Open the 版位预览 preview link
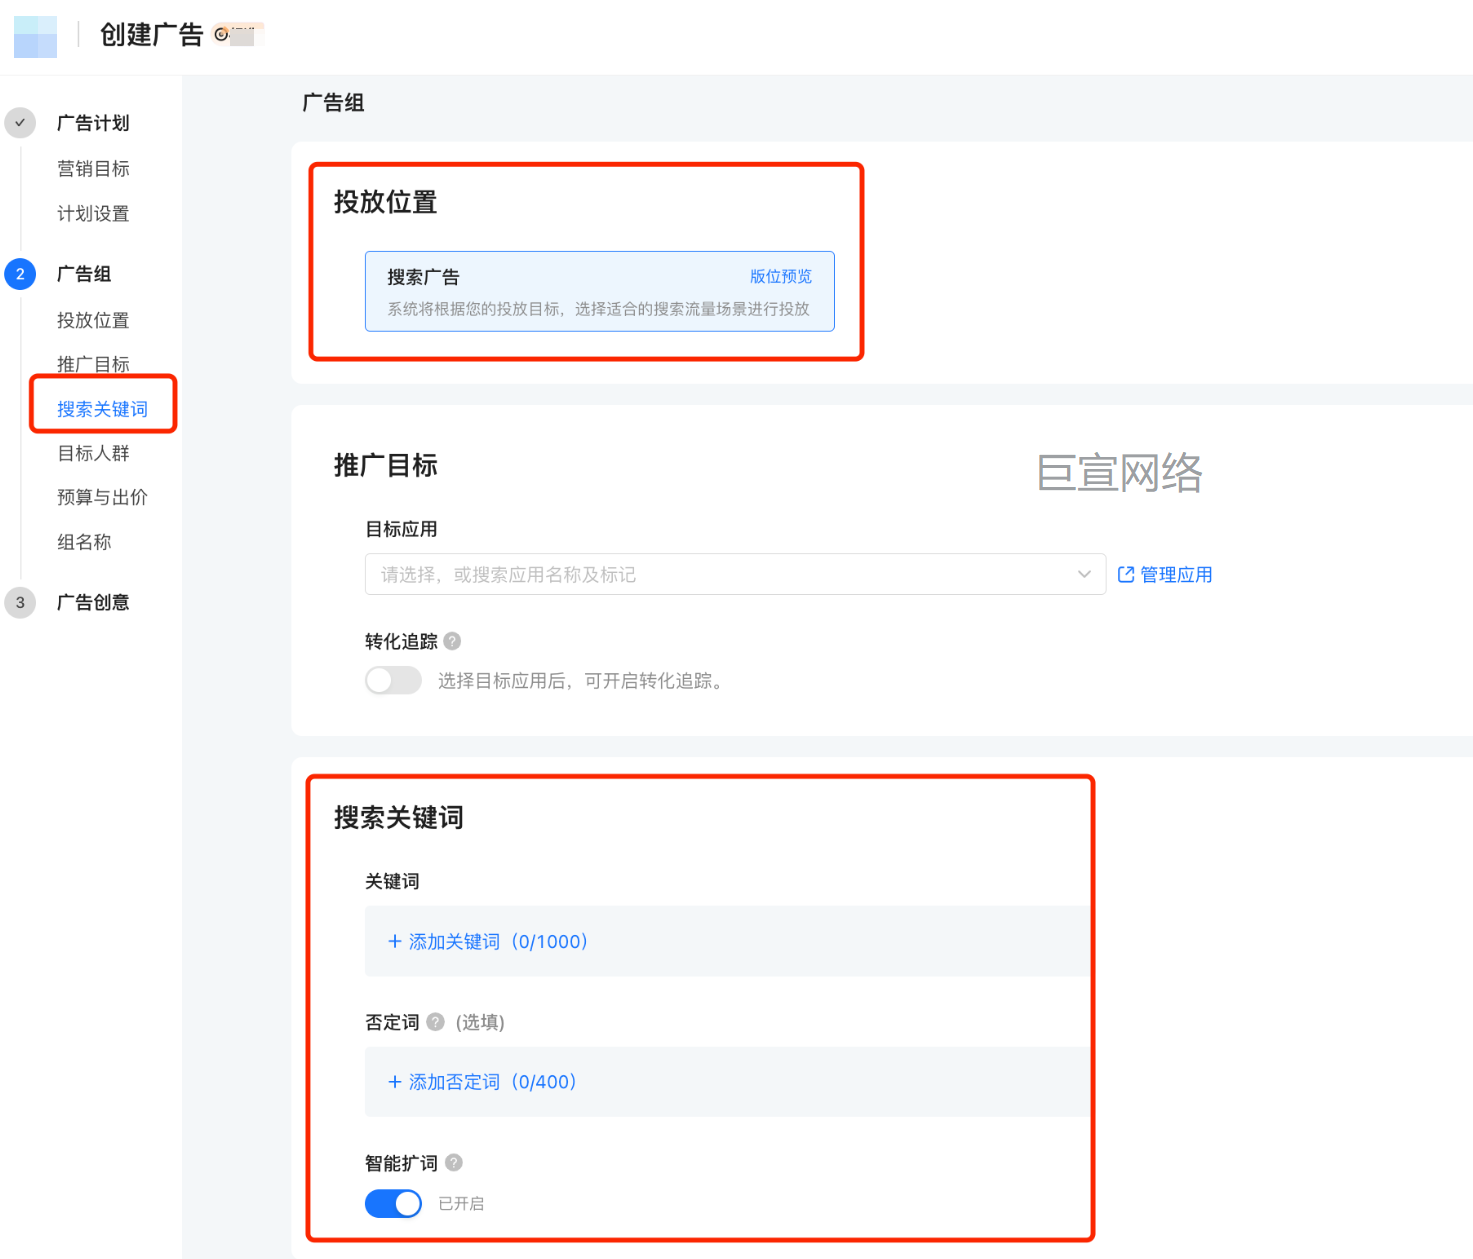The height and width of the screenshot is (1259, 1473). click(781, 276)
